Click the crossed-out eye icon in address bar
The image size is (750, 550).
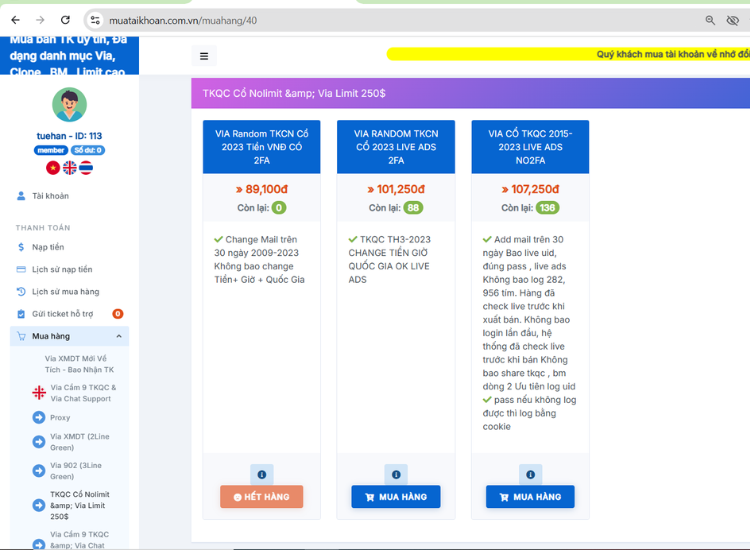[x=732, y=20]
